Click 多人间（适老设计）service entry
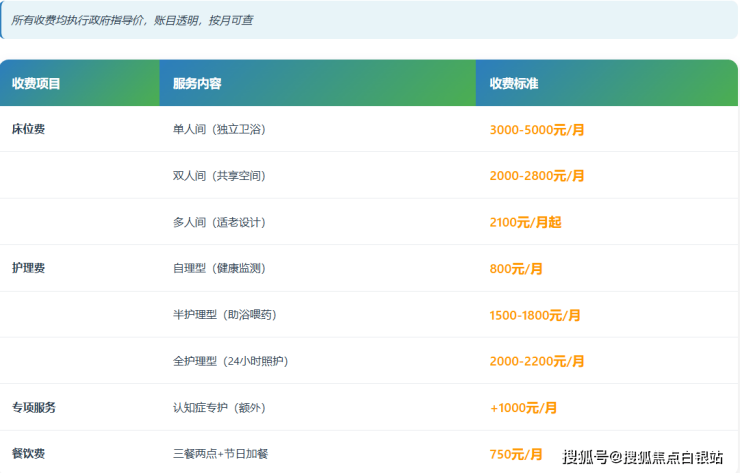 [219, 222]
